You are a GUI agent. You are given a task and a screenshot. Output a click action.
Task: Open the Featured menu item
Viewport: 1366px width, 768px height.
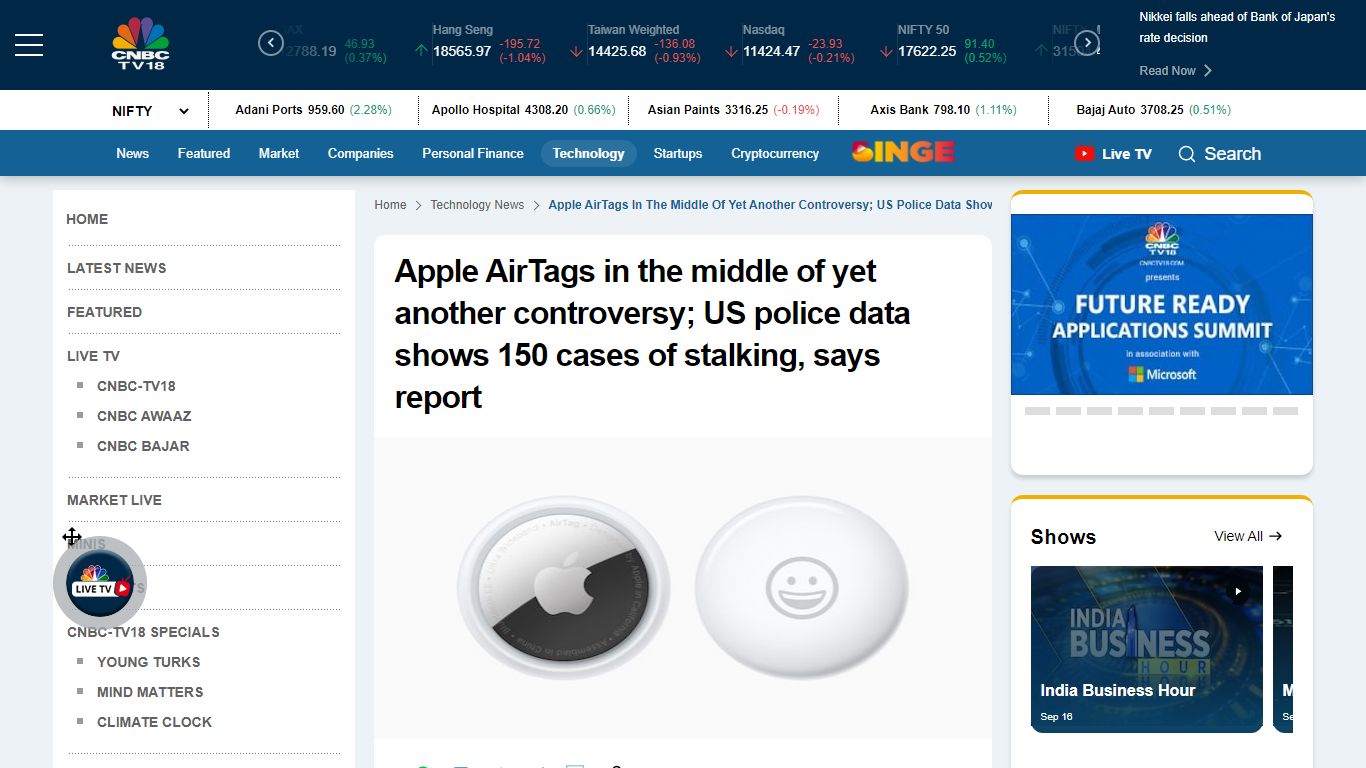204,153
